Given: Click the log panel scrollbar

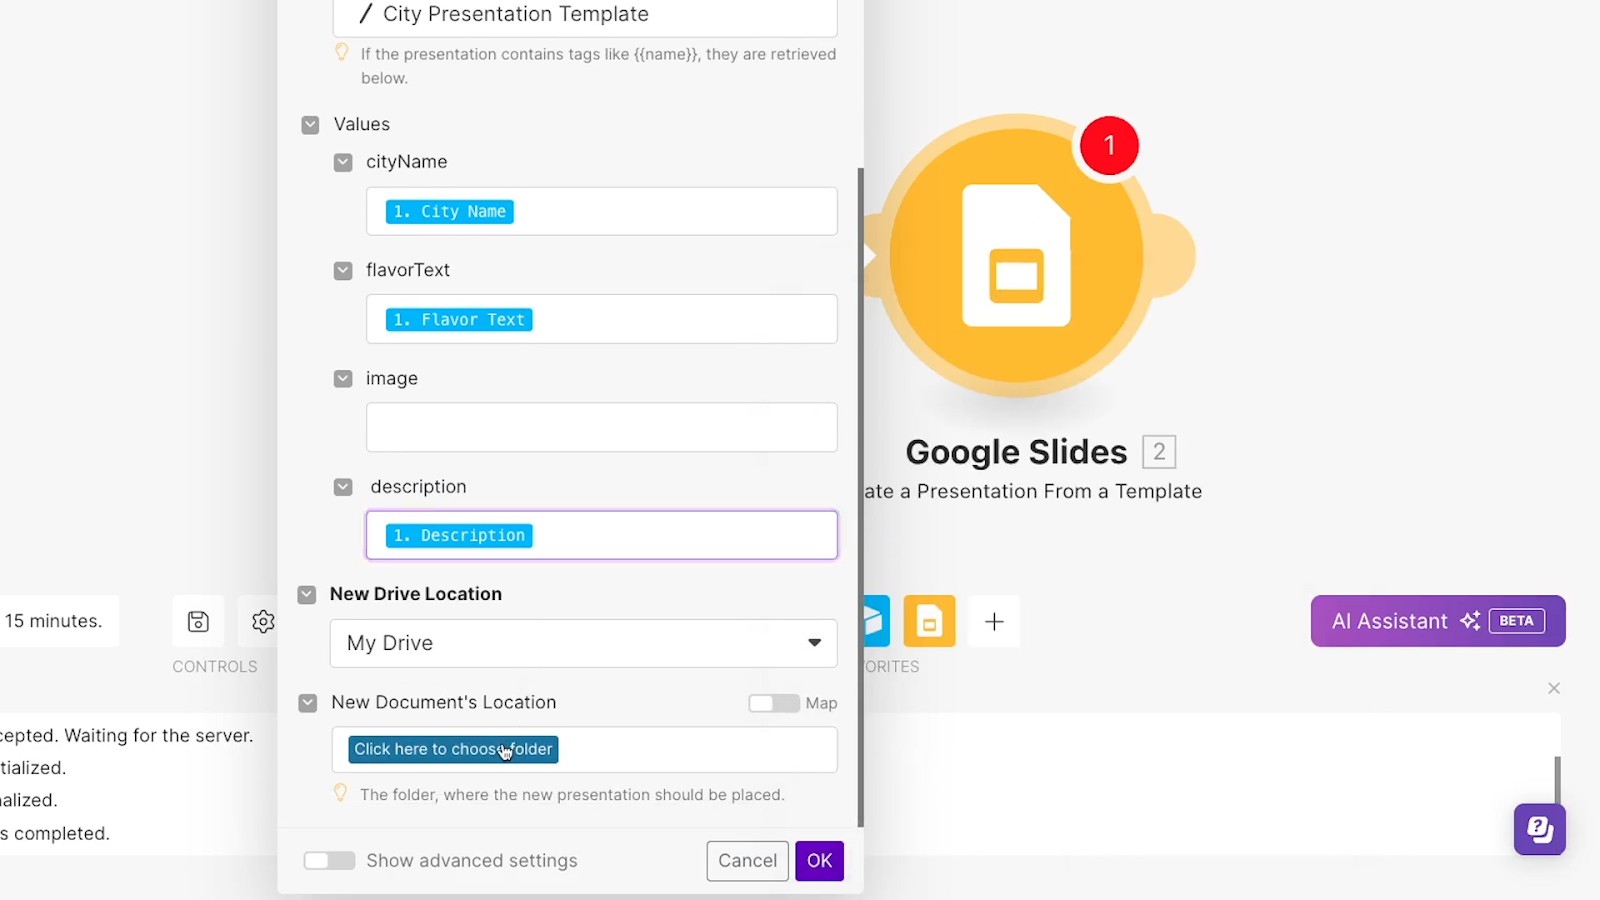Looking at the screenshot, I should click(1557, 780).
